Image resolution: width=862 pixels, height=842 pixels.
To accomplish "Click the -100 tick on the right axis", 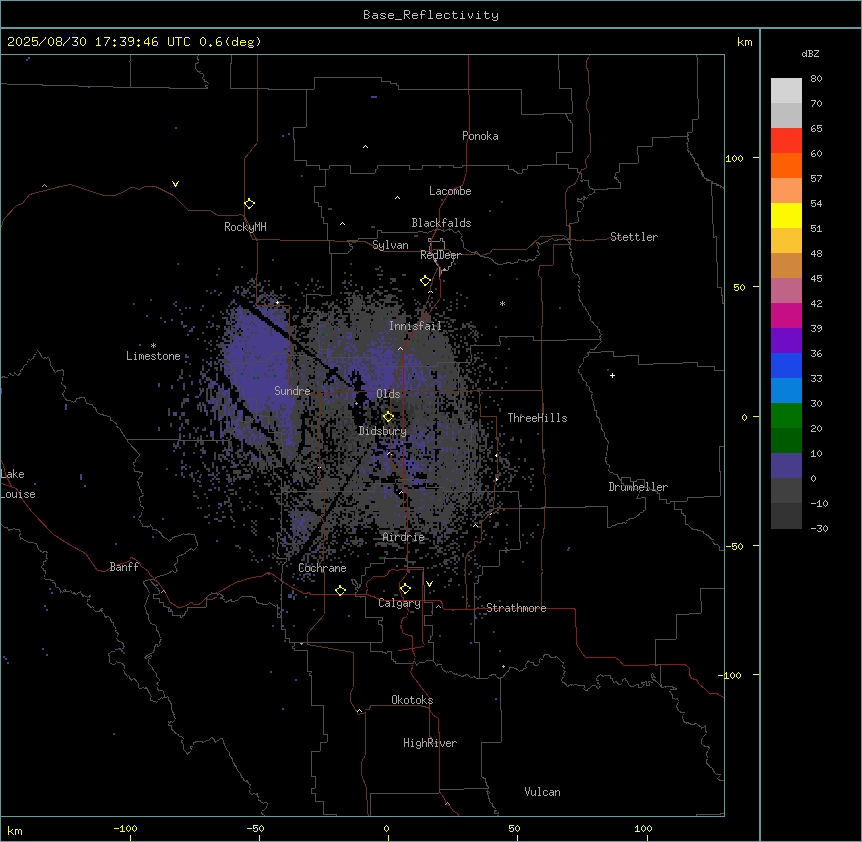I will tap(731, 675).
